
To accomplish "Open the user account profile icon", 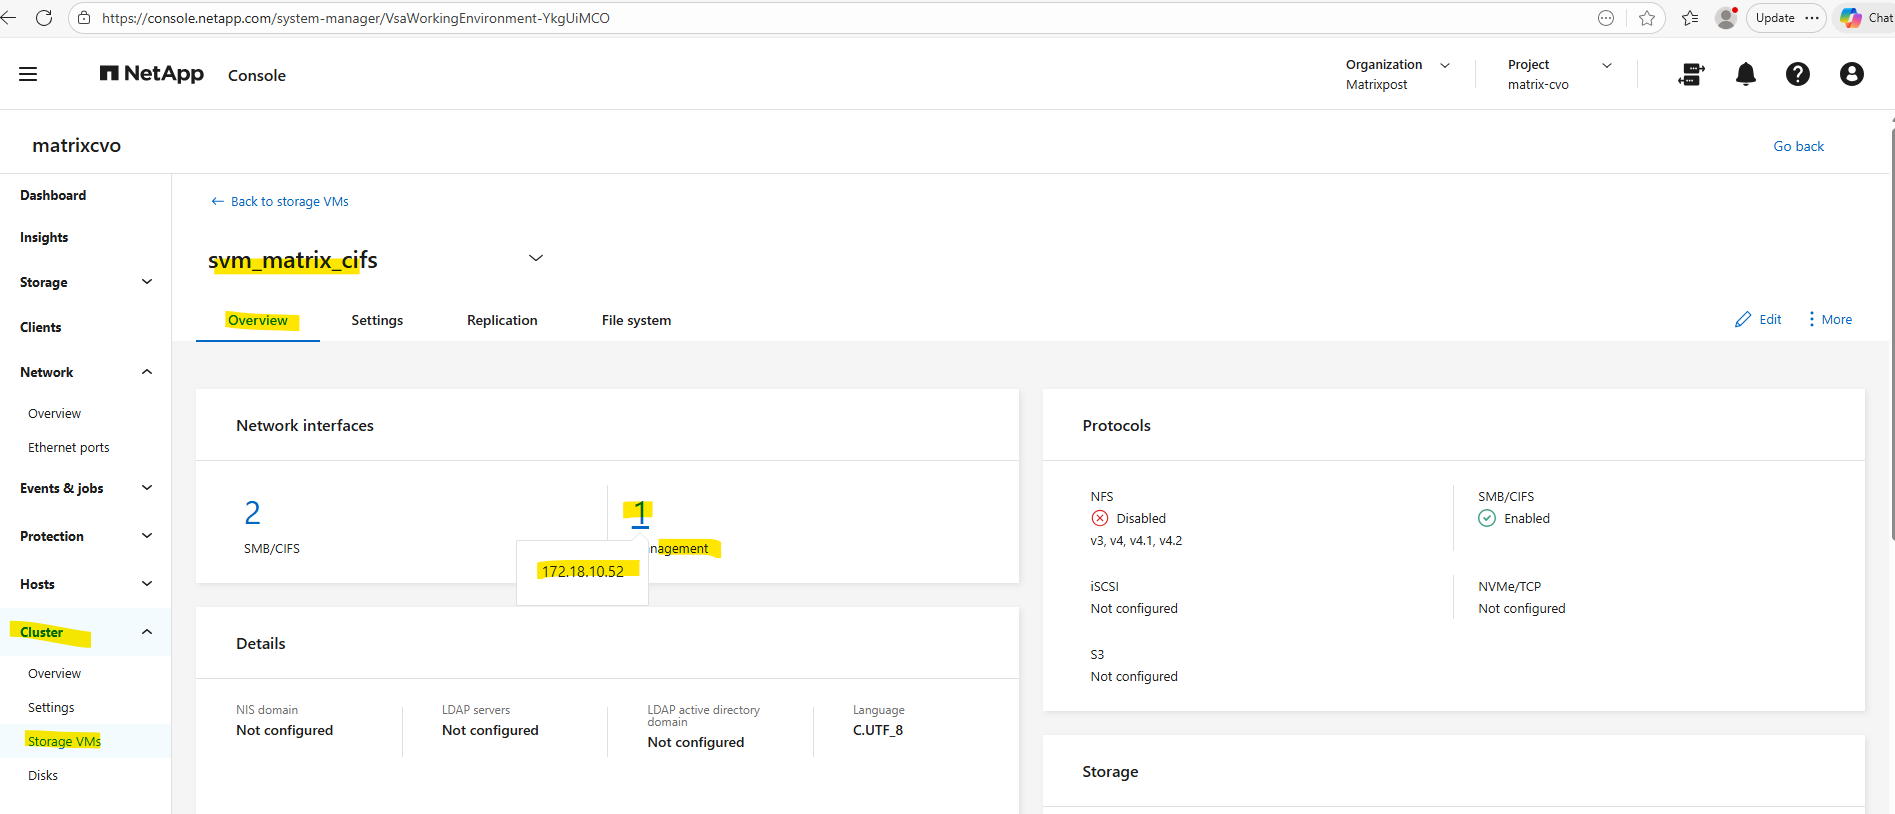I will (x=1852, y=74).
